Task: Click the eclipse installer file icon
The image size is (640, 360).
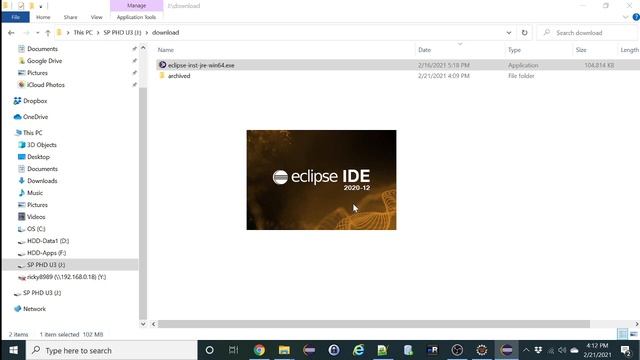Action: click(x=162, y=65)
